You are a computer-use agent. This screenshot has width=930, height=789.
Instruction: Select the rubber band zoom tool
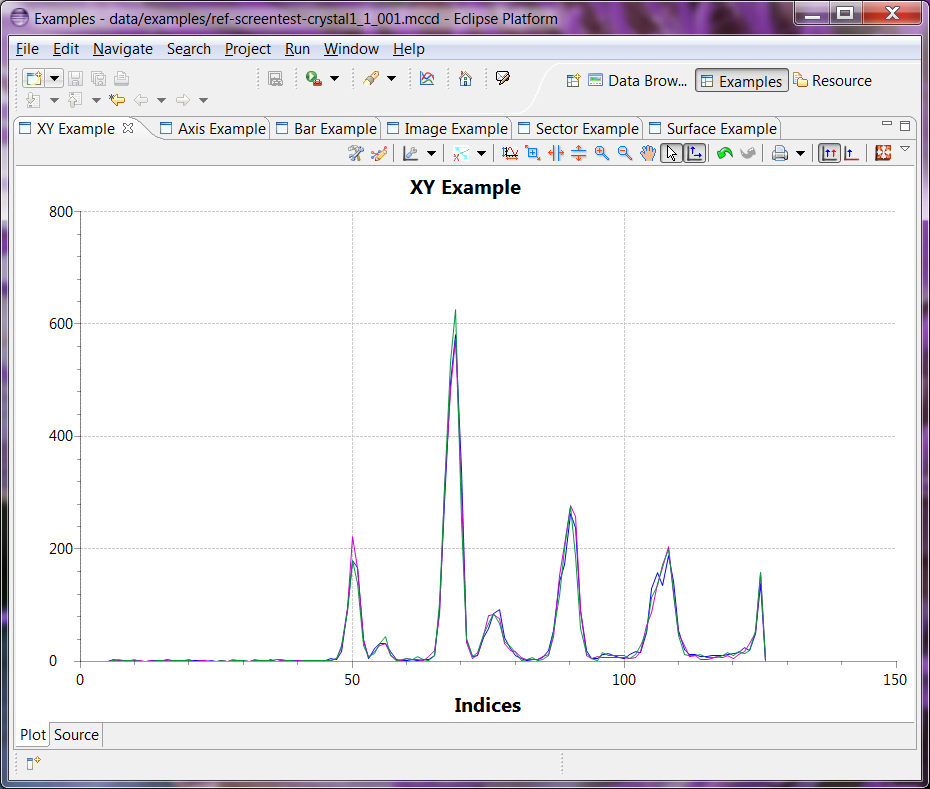pyautogui.click(x=533, y=153)
